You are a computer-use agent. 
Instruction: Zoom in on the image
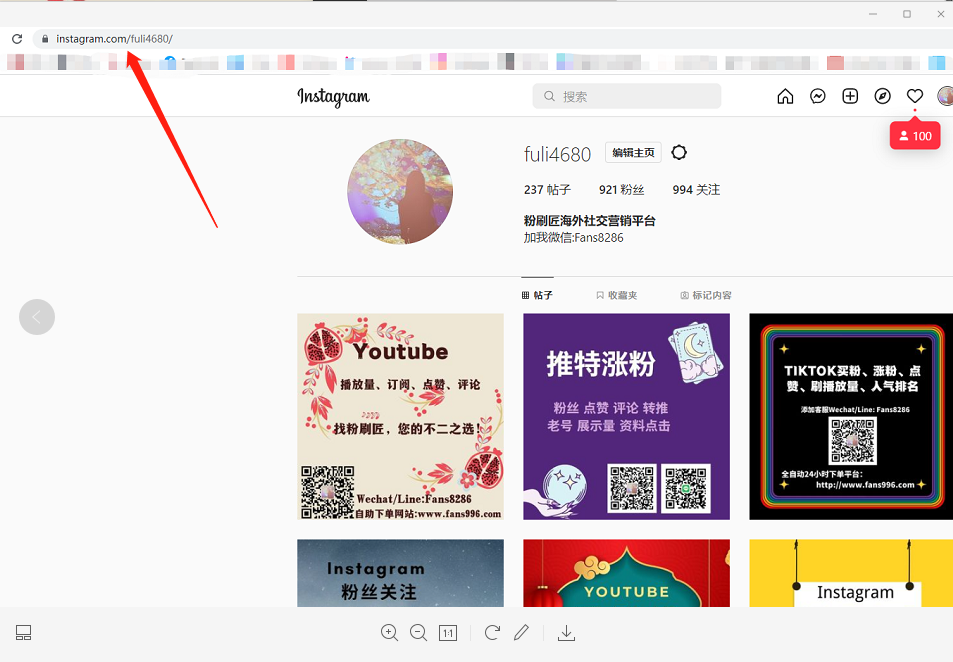(x=390, y=633)
